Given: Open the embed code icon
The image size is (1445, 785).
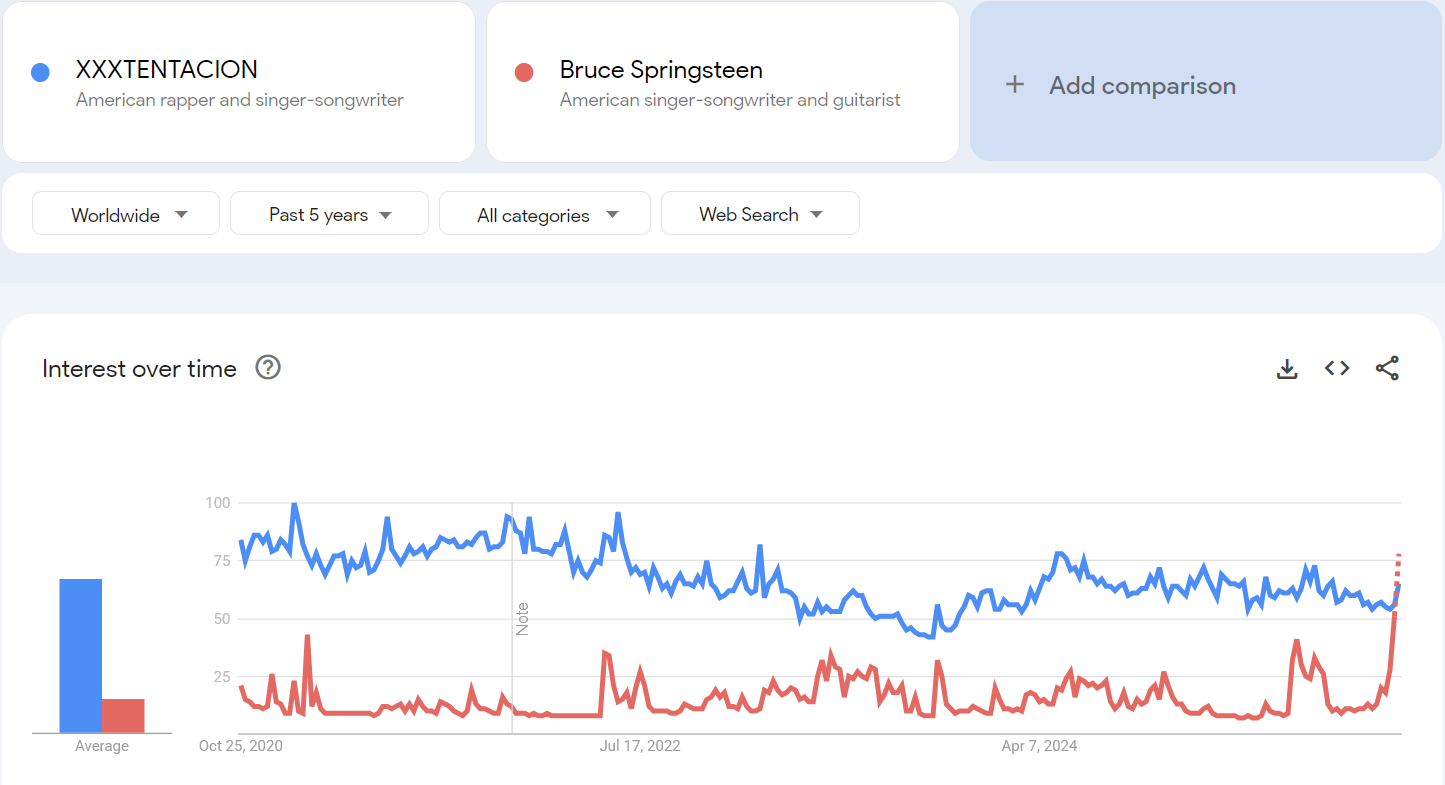Looking at the screenshot, I should pyautogui.click(x=1337, y=368).
